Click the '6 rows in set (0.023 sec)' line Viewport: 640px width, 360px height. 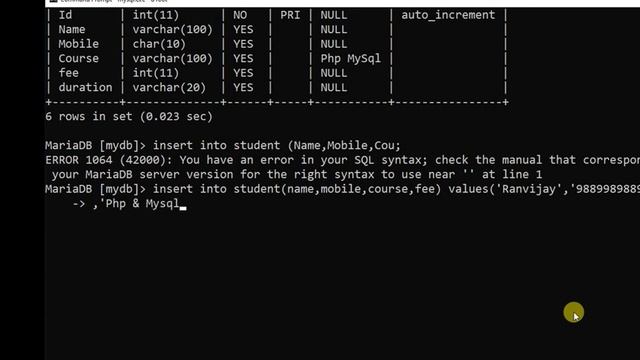[129, 117]
